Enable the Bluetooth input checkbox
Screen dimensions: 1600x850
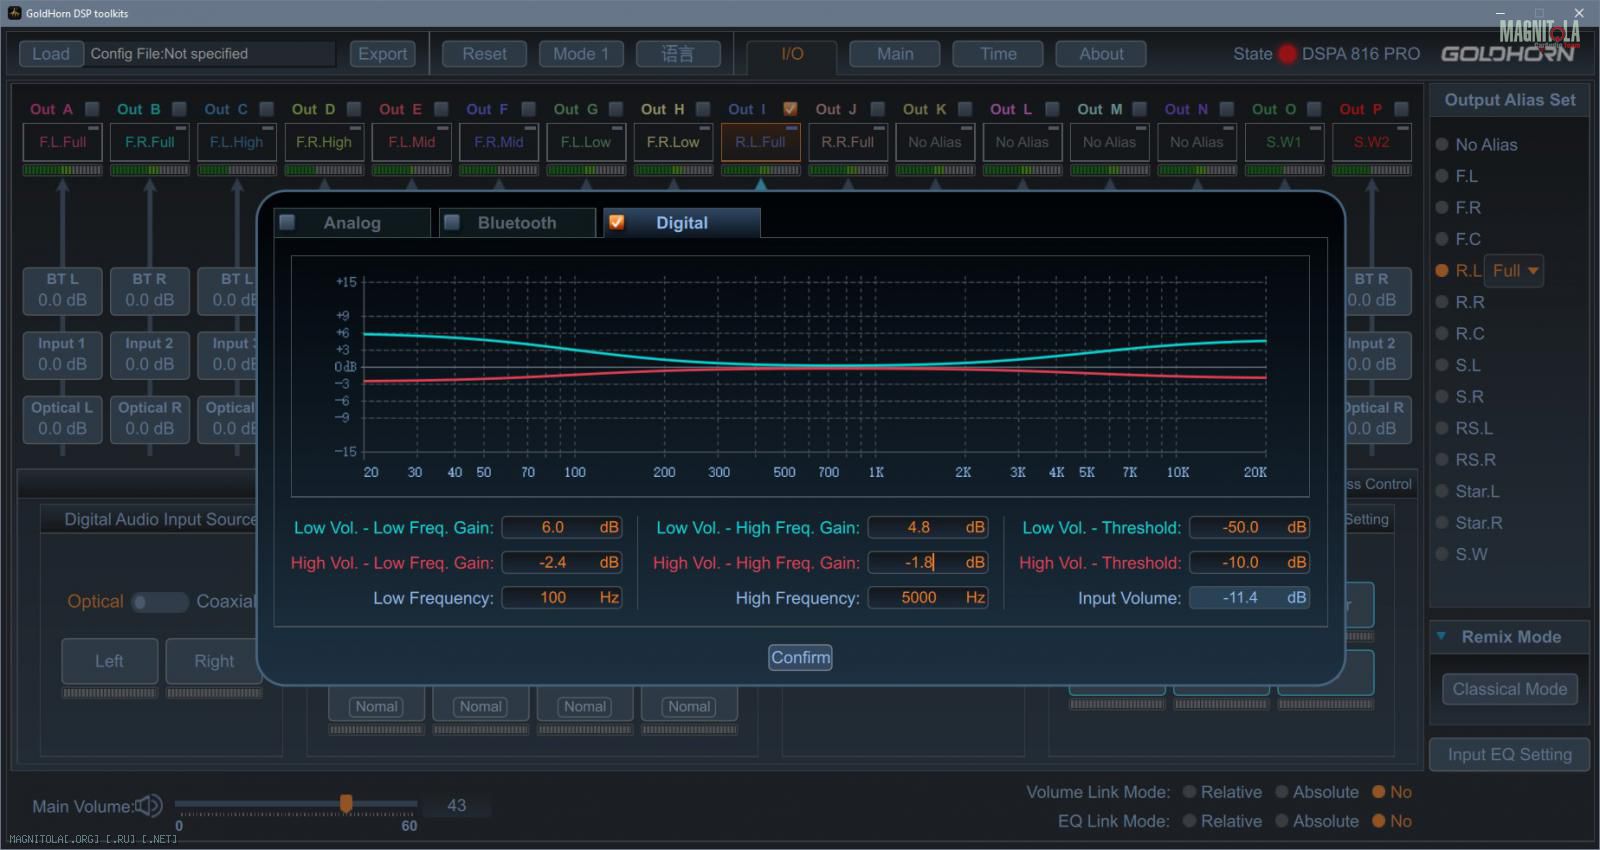pos(452,222)
